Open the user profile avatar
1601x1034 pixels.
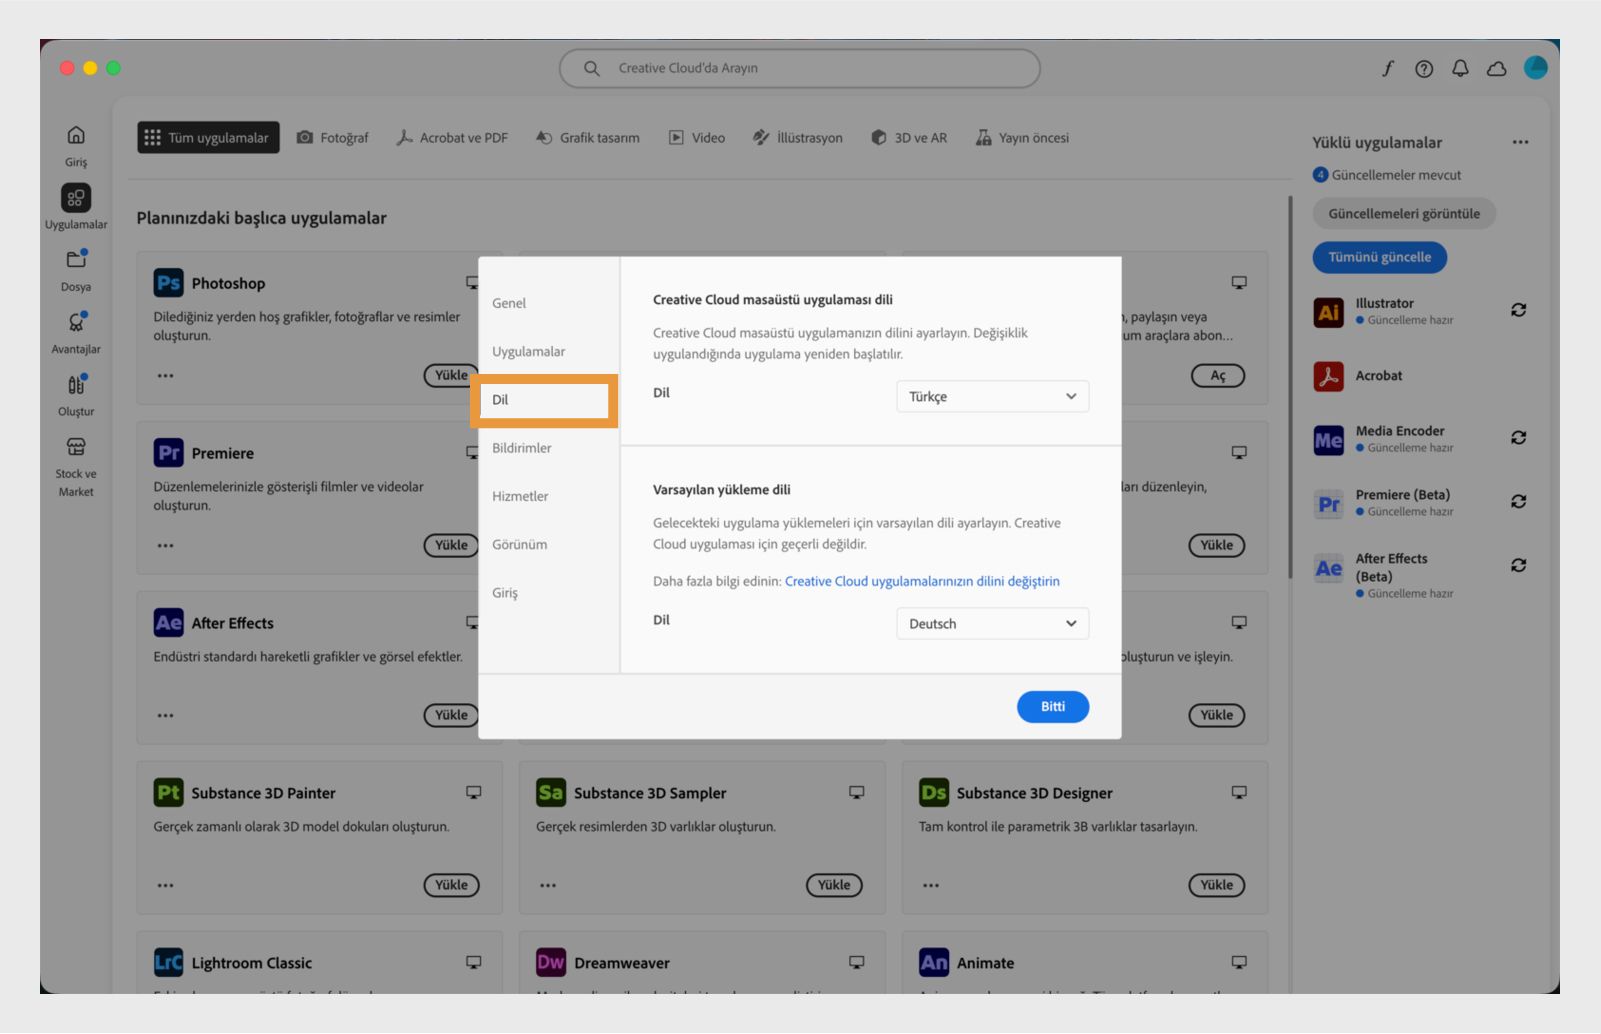coord(1536,67)
